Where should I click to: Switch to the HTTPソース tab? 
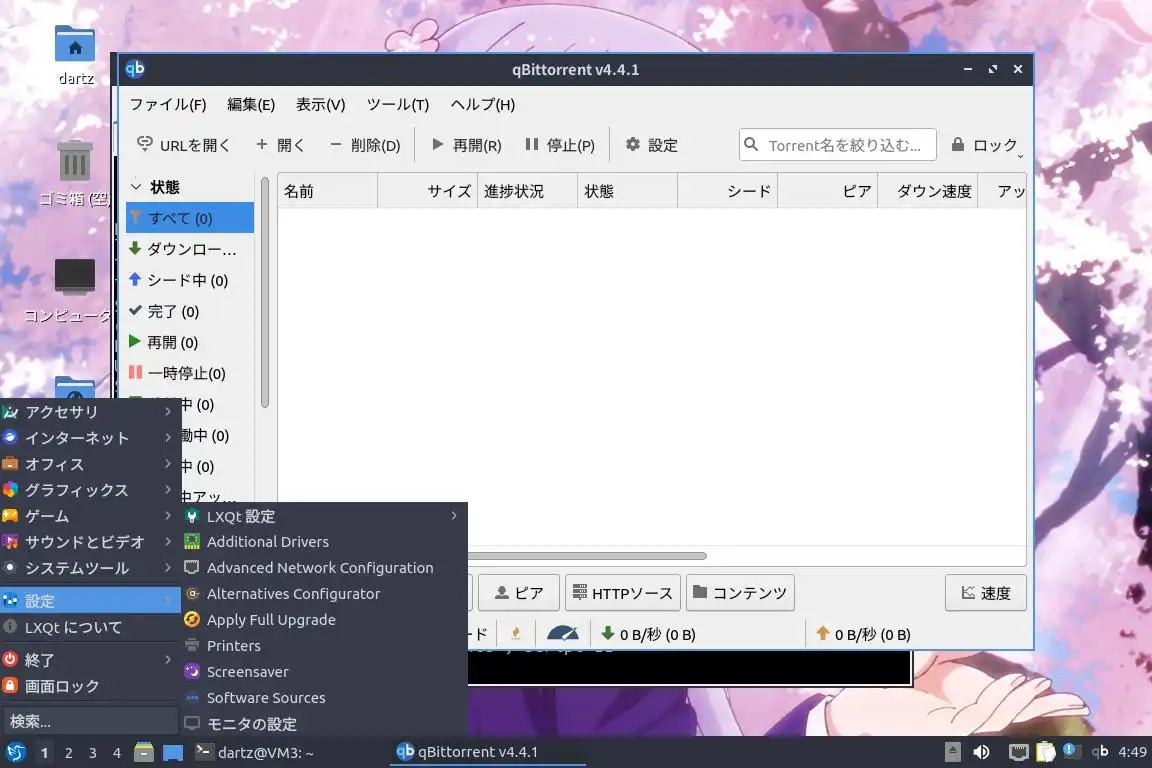(x=622, y=592)
